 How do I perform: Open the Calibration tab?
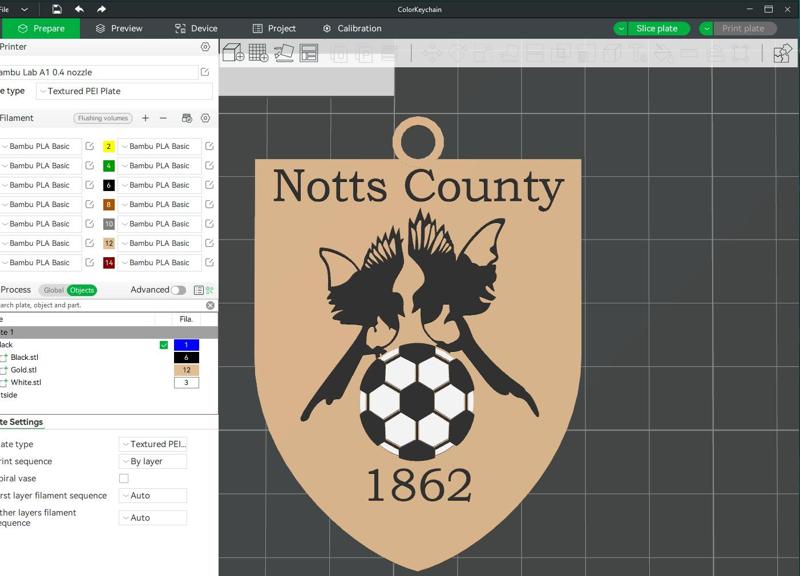click(x=352, y=29)
